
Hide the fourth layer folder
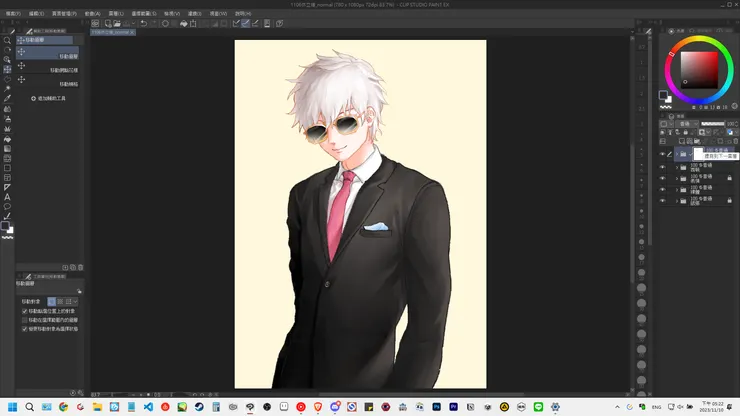(x=662, y=189)
